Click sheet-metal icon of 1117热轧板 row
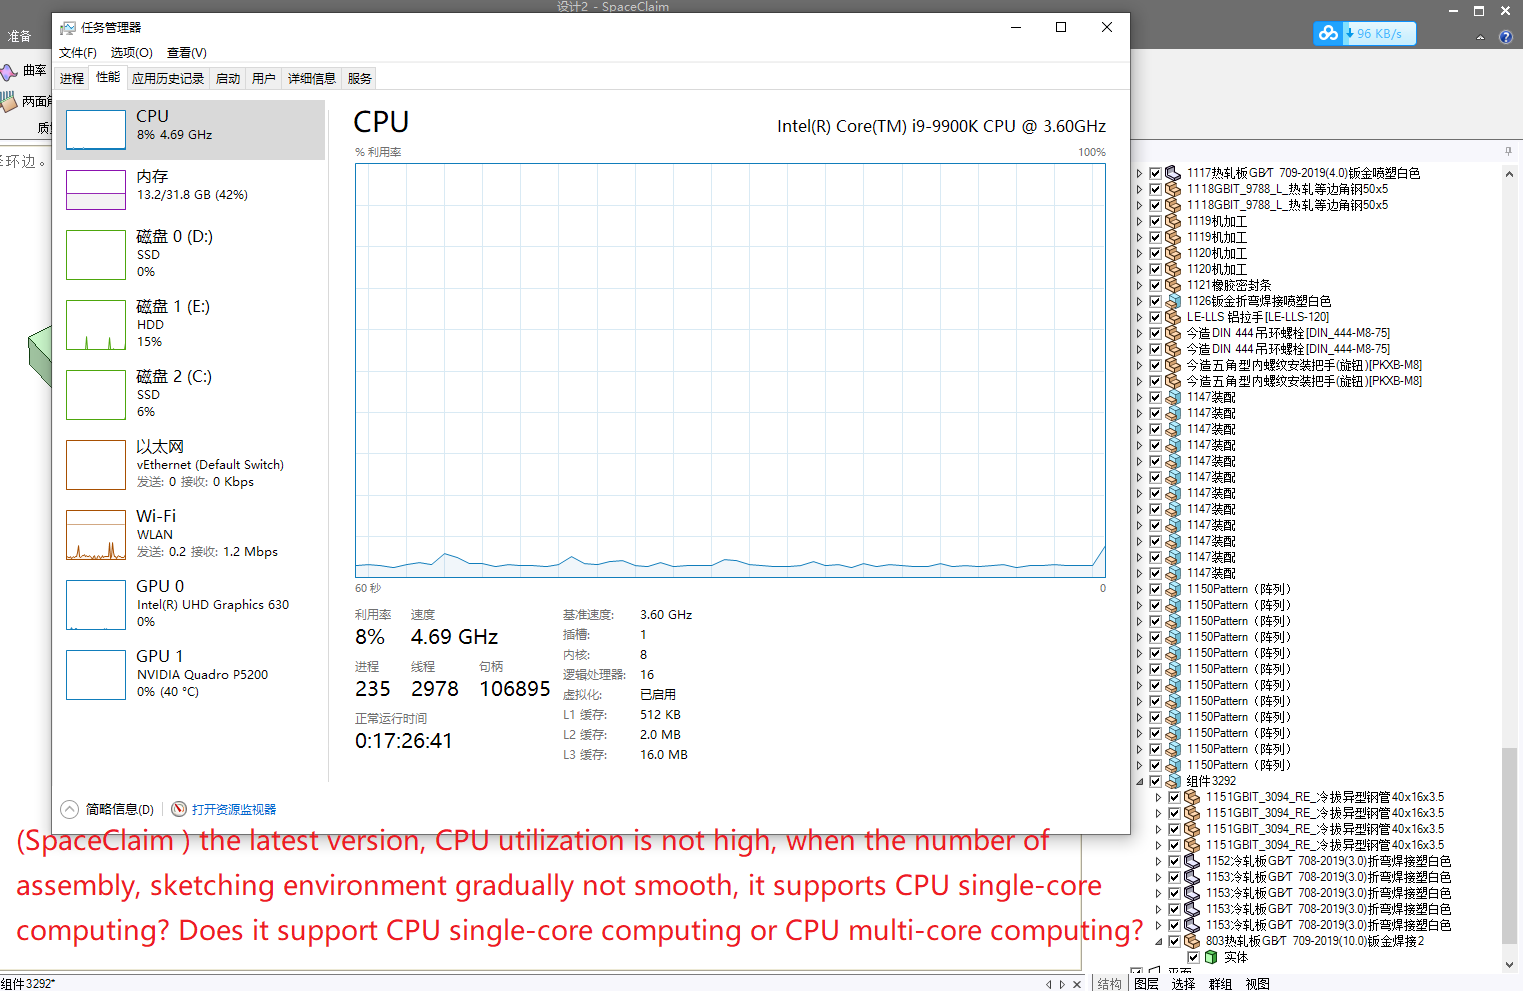Screen dimensions: 1523x991 pos(1173,173)
